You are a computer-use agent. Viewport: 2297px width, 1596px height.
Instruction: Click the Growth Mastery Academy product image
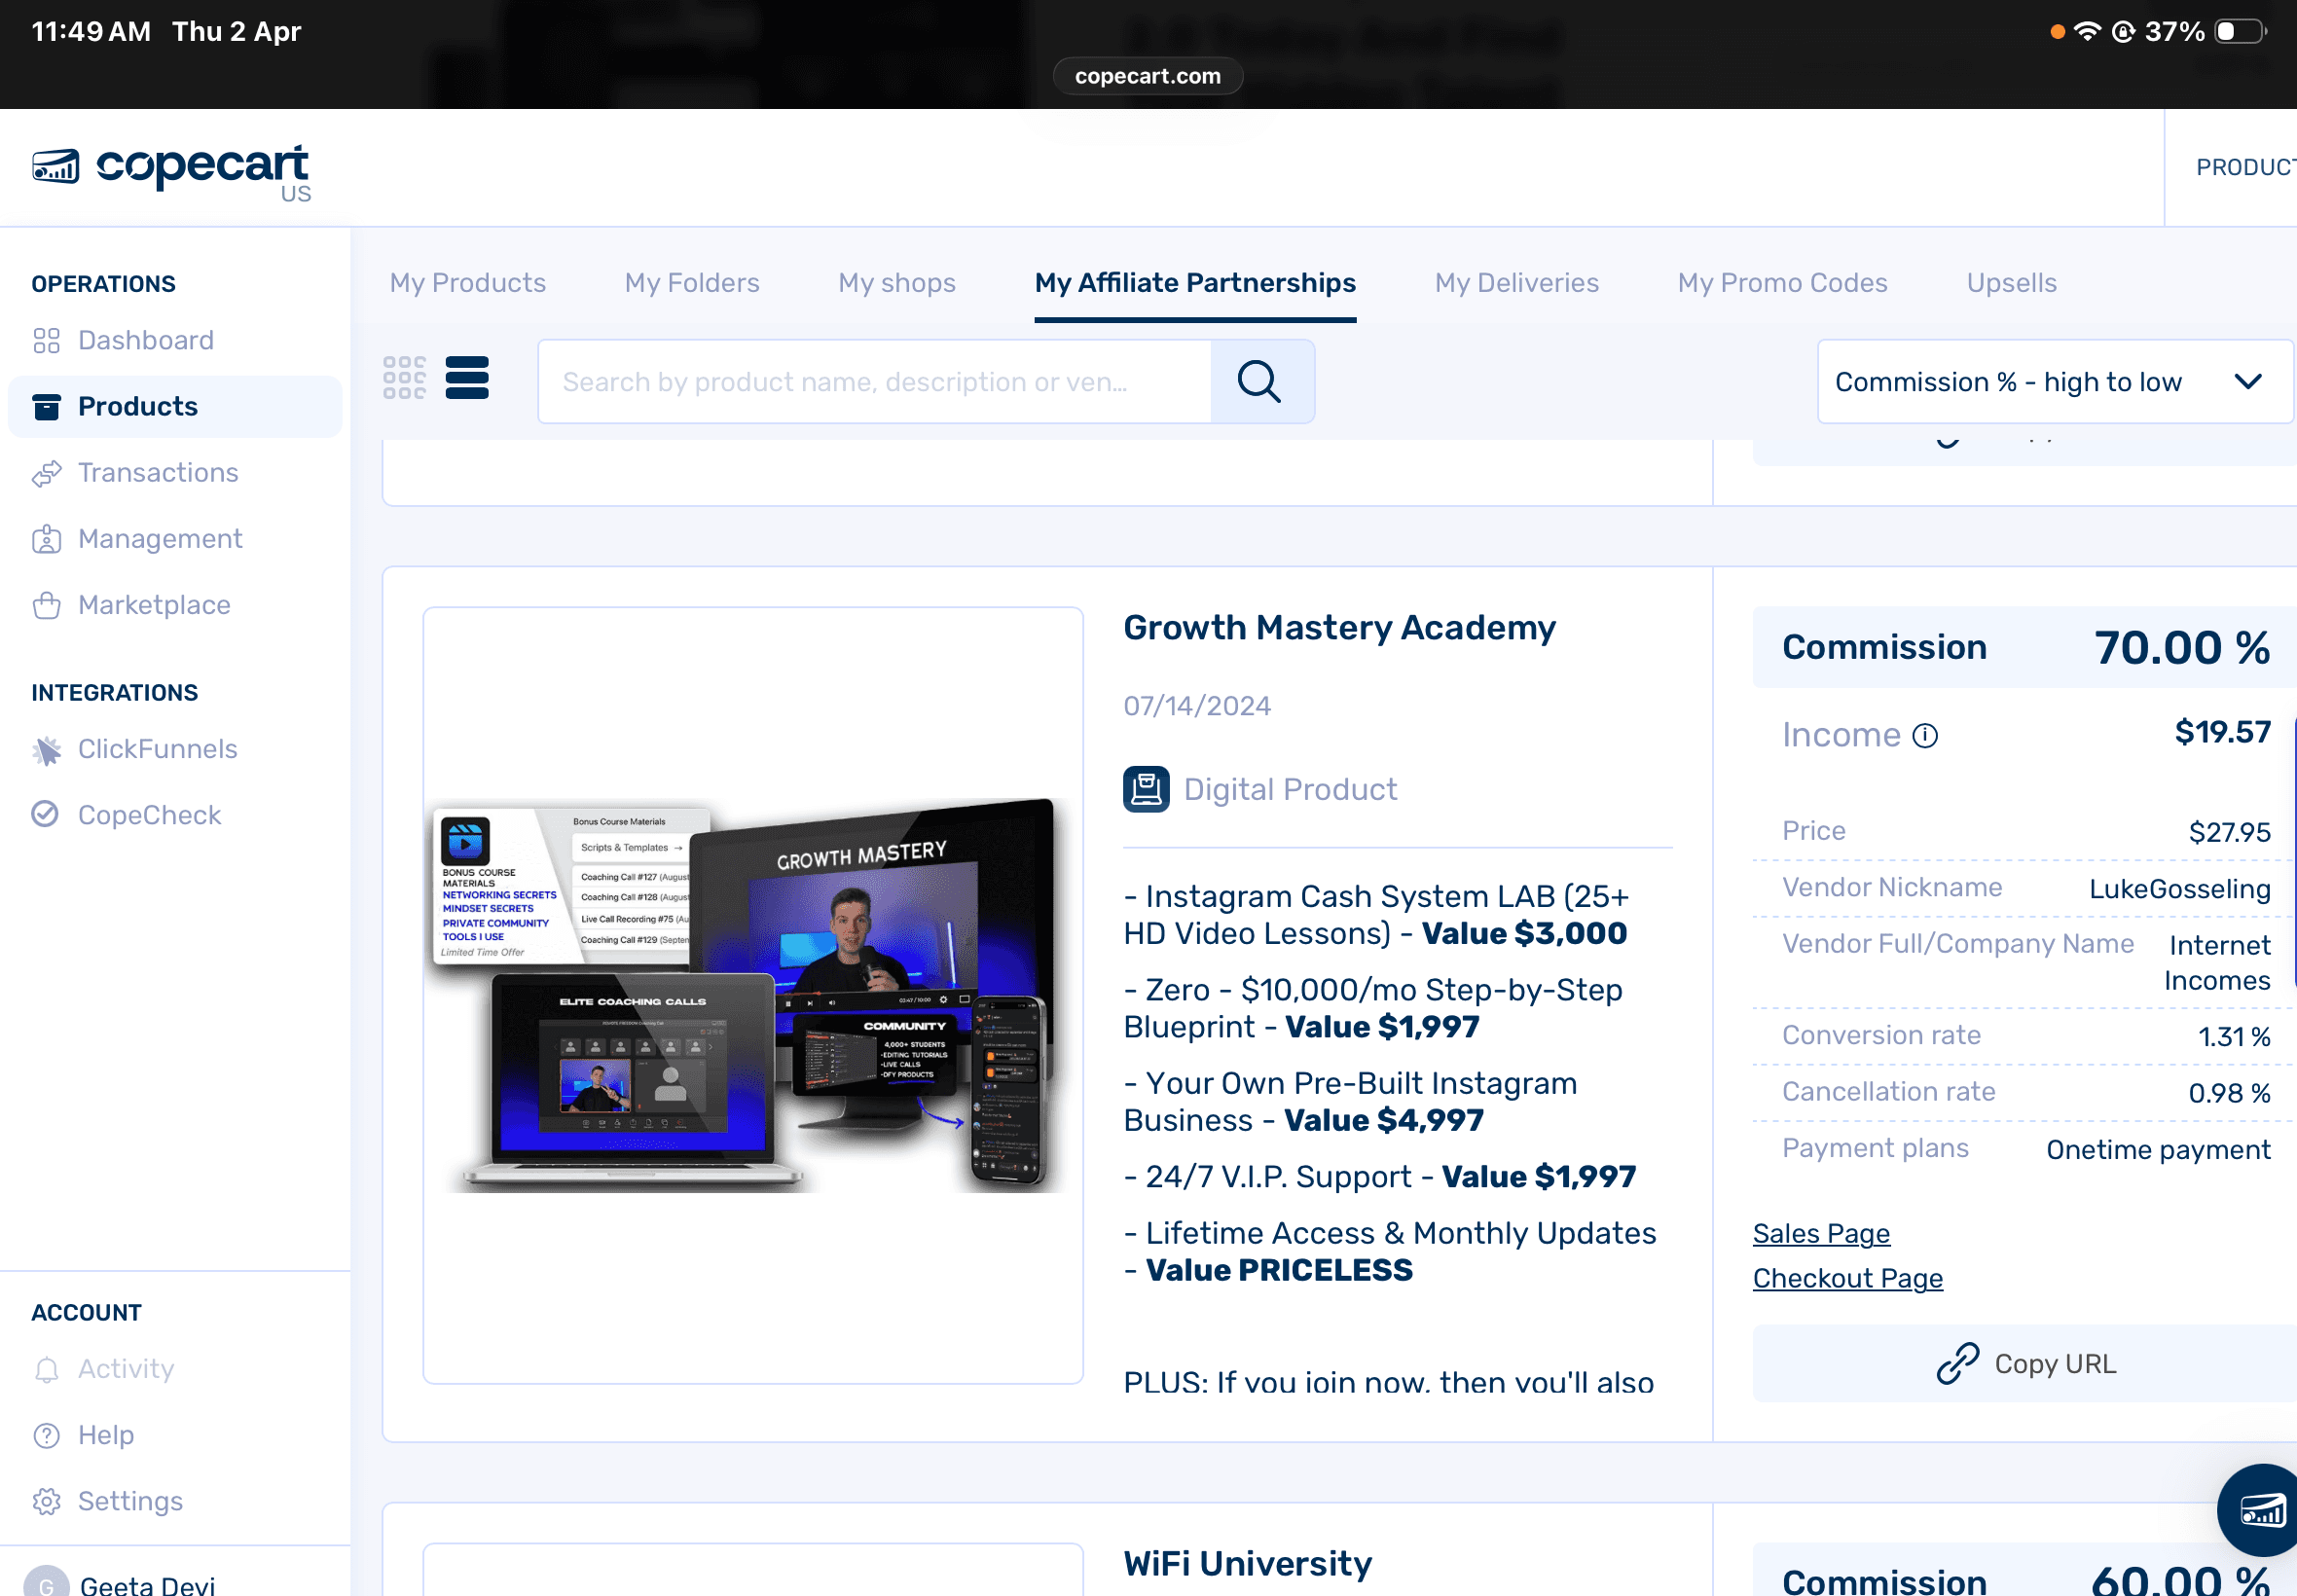pyautogui.click(x=752, y=994)
